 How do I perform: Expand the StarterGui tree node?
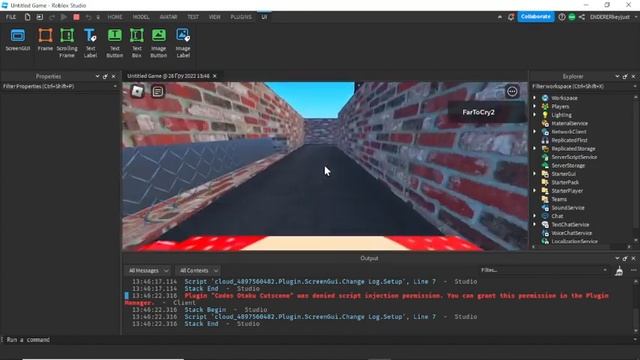click(534, 174)
